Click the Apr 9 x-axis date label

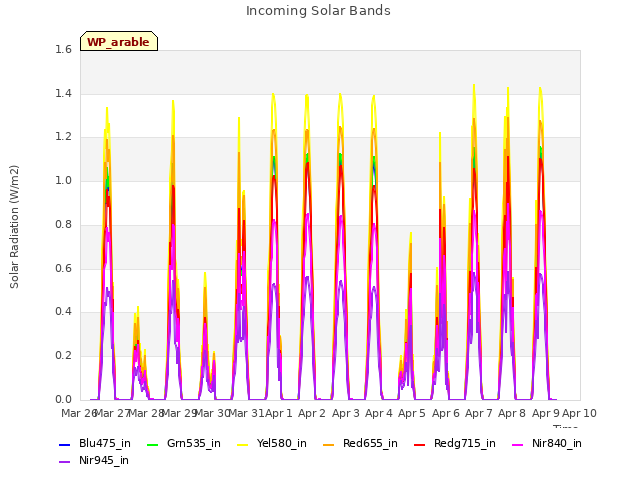coord(546,413)
